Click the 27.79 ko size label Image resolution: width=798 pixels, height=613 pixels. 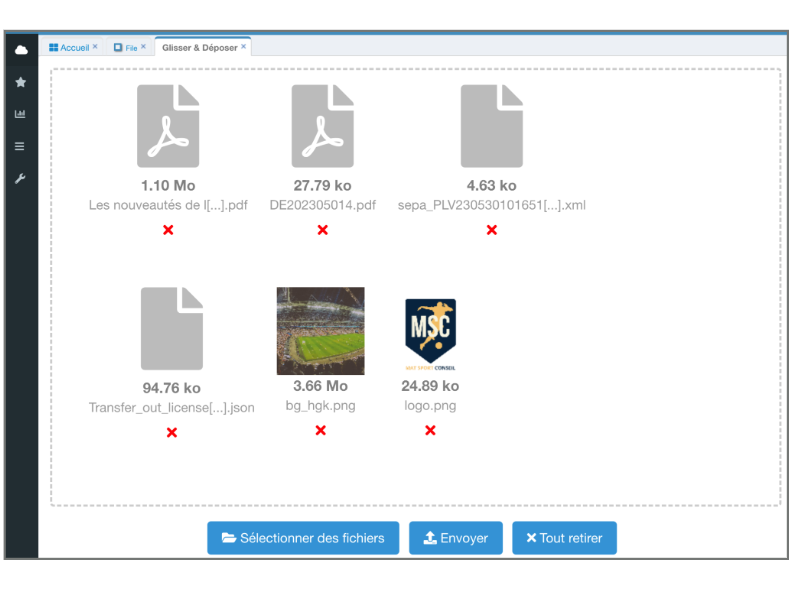(x=323, y=185)
